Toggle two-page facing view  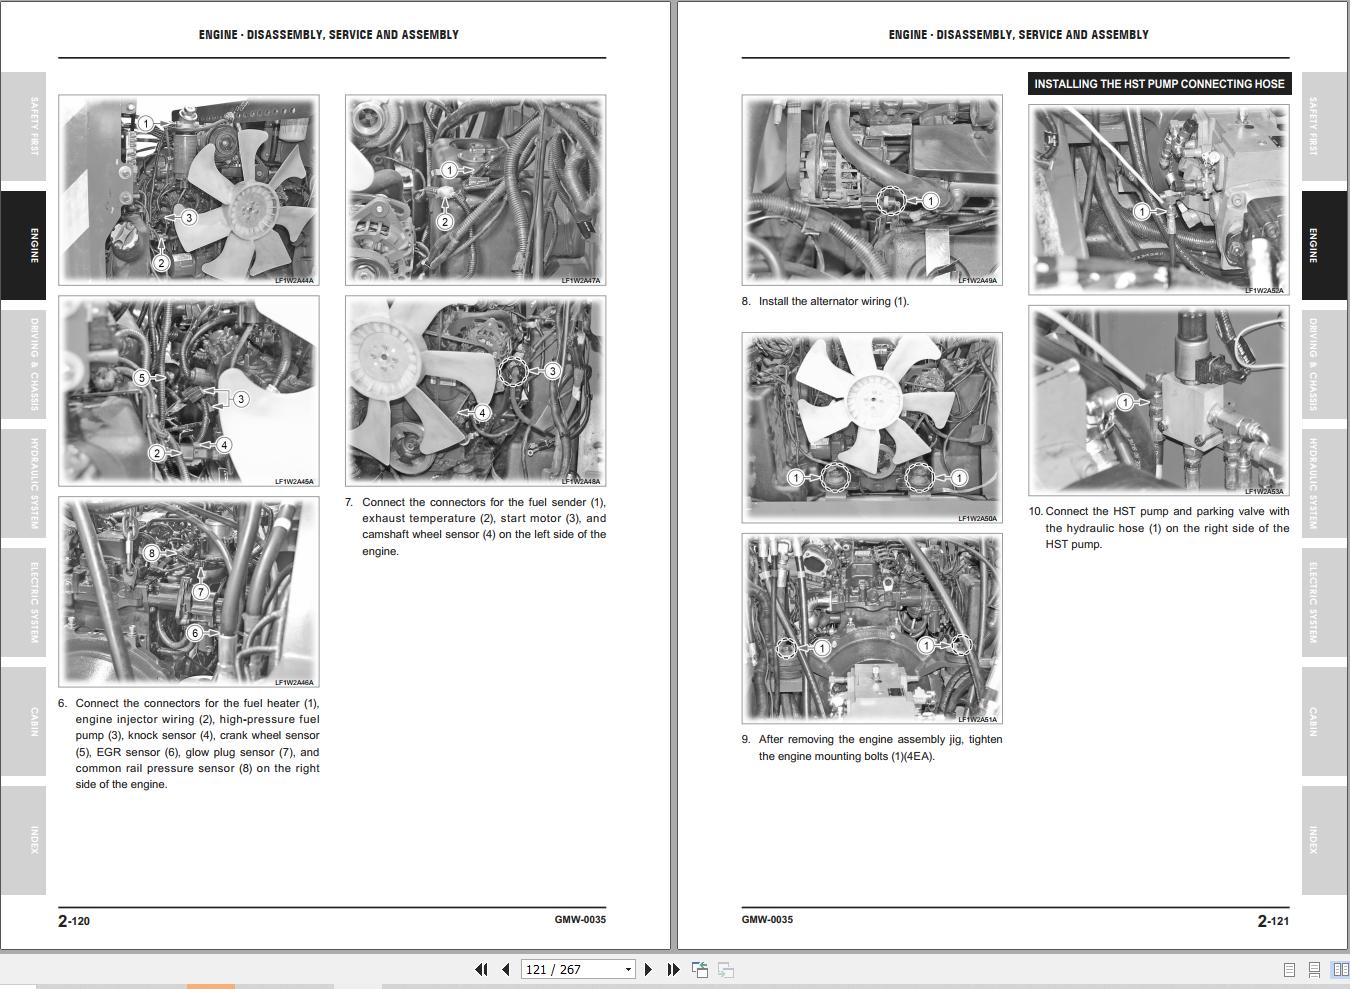click(1340, 969)
